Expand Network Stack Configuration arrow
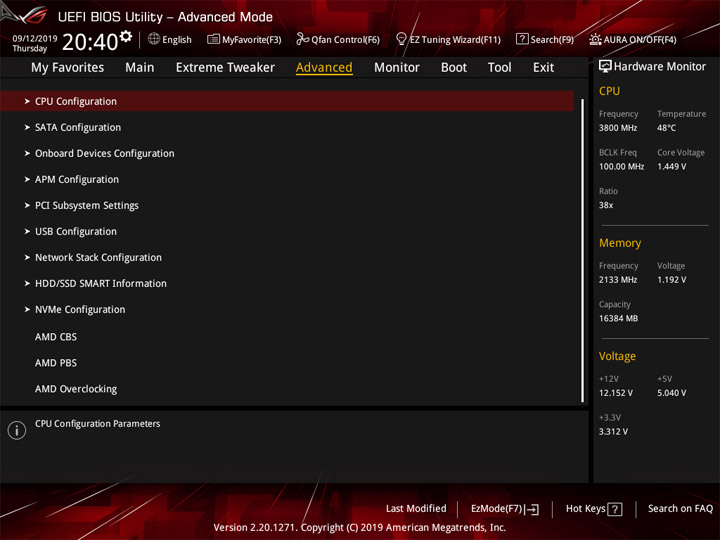This screenshot has width=720, height=540. (27, 258)
